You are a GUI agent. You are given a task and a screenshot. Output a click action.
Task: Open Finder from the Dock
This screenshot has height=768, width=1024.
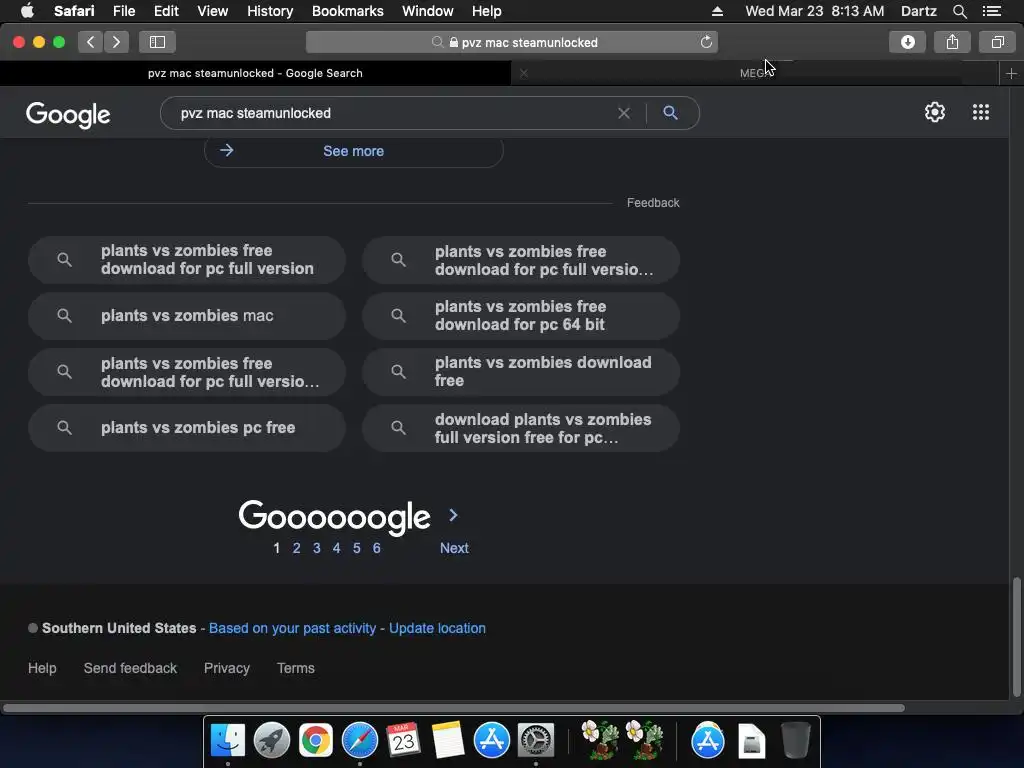pos(227,740)
